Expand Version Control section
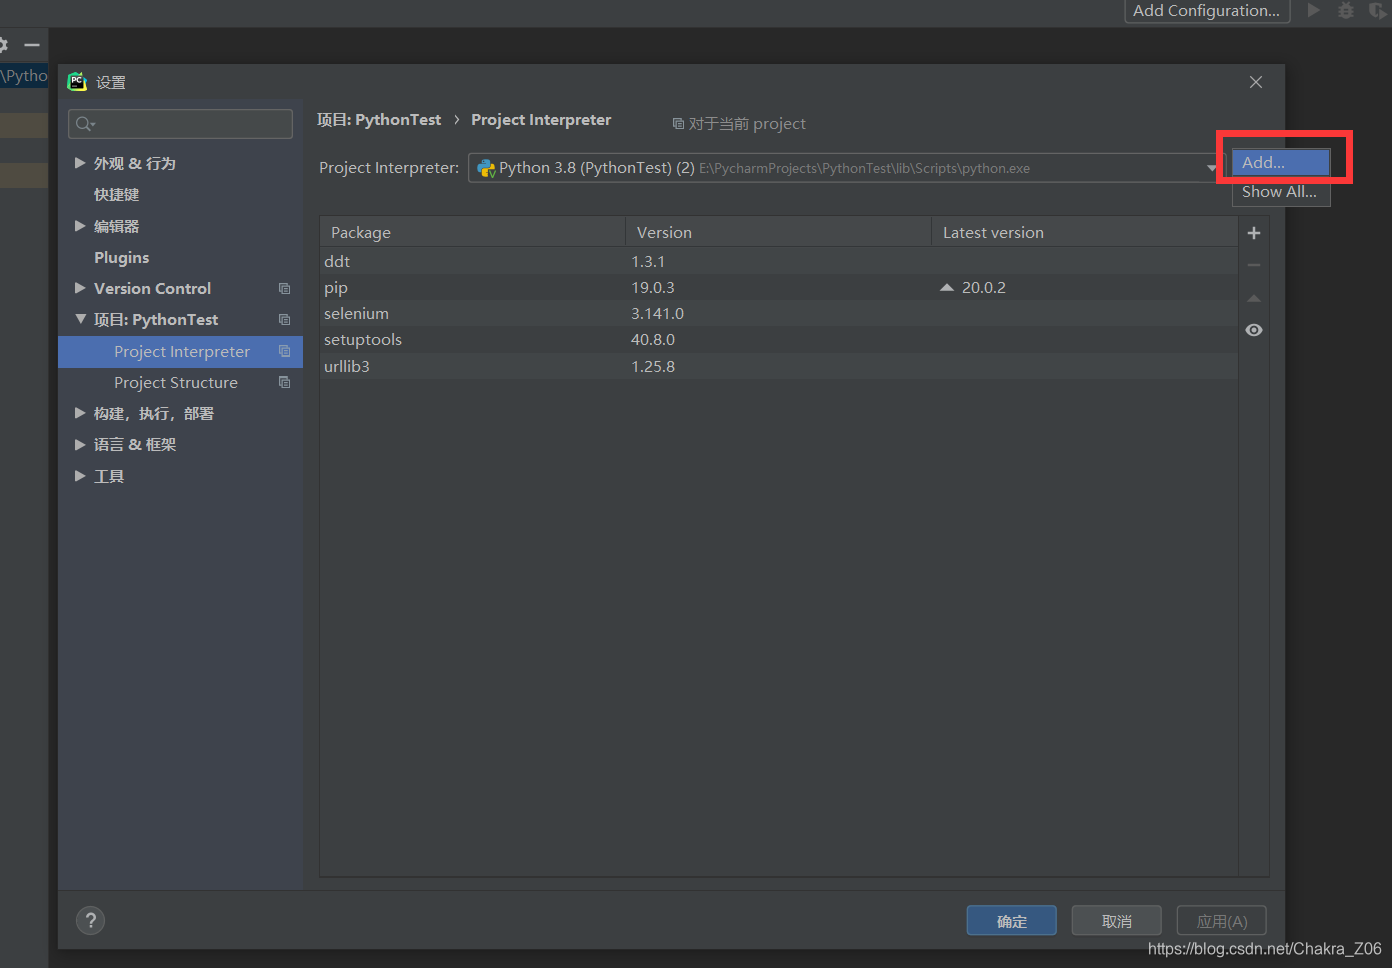This screenshot has width=1392, height=968. click(80, 288)
